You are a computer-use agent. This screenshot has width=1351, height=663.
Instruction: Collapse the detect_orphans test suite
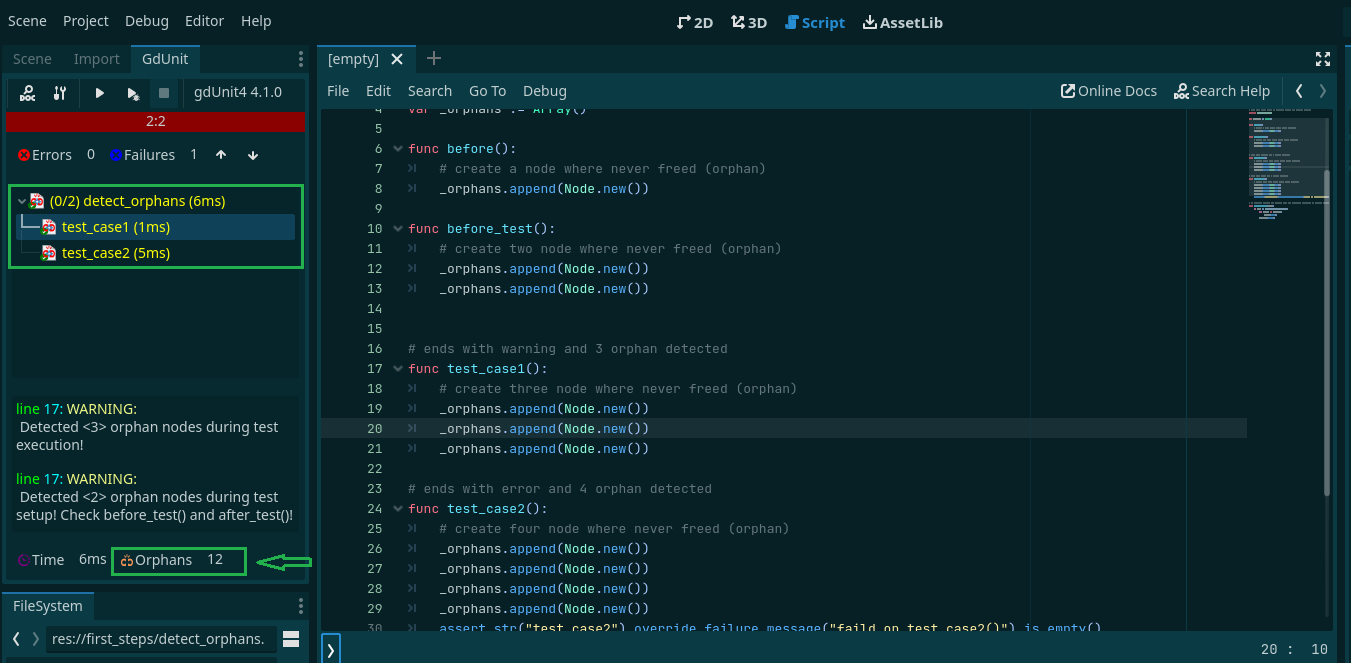click(22, 201)
